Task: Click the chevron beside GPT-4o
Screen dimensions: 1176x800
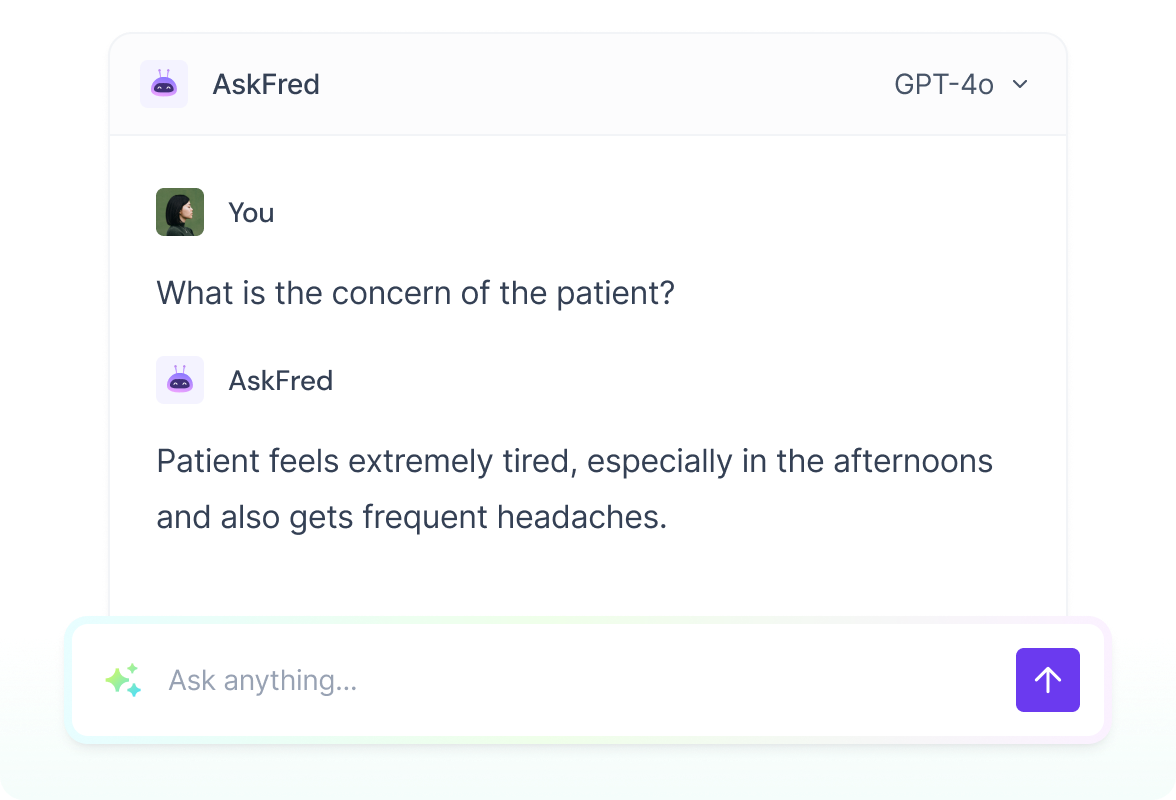Action: (x=1020, y=84)
